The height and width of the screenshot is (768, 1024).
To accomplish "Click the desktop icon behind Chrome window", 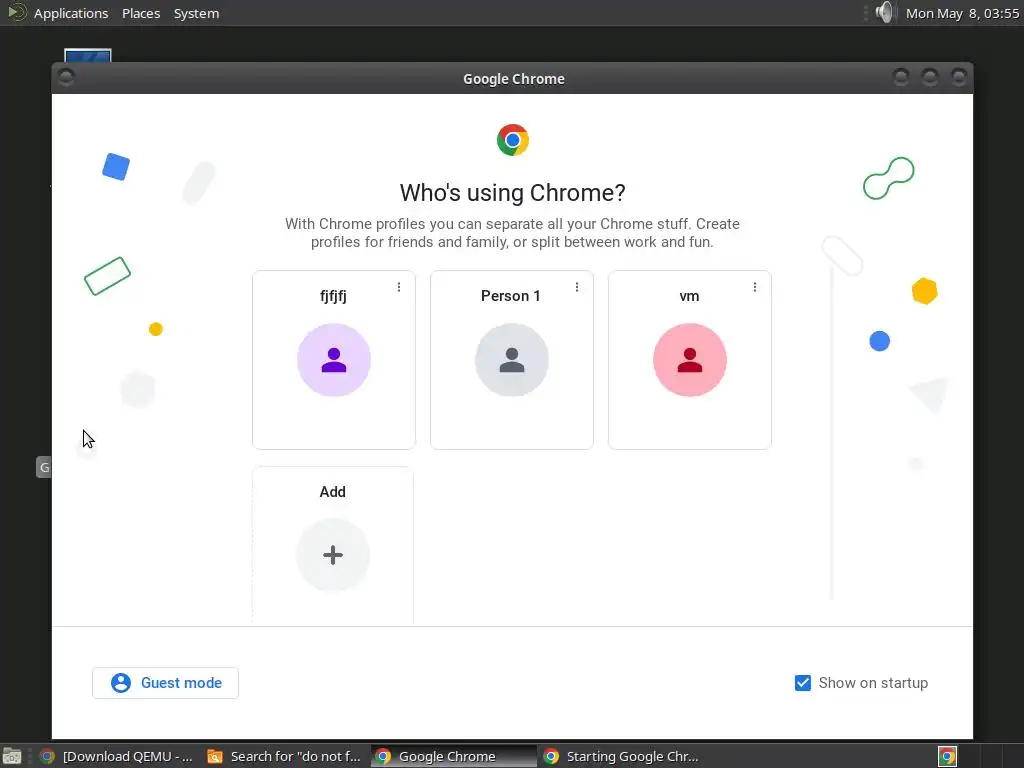I will tap(88, 56).
